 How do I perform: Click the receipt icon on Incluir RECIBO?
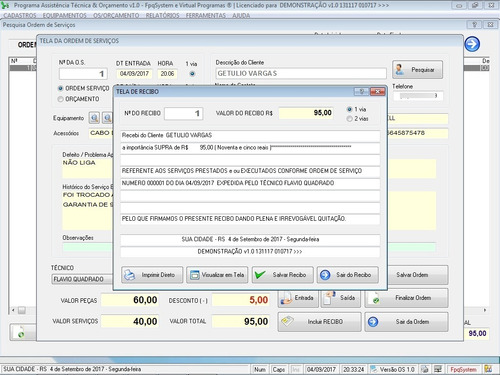tap(287, 321)
